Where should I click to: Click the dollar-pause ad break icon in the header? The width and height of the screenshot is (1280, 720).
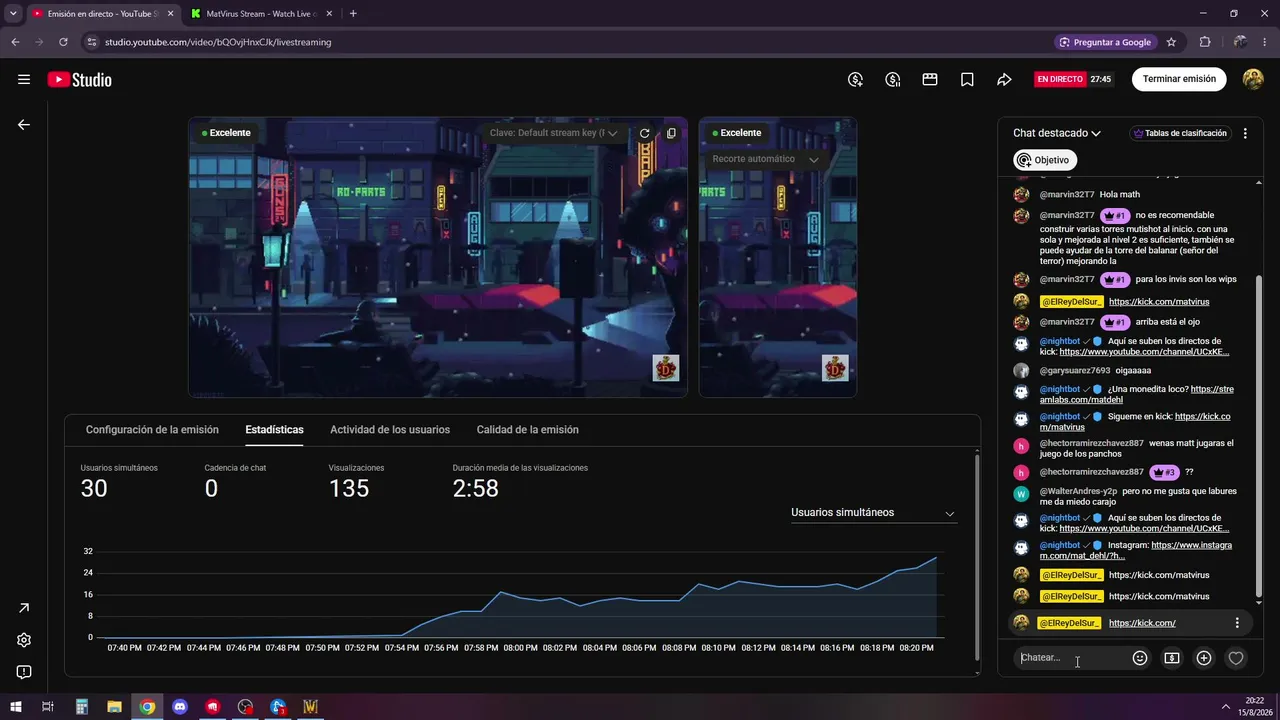point(893,79)
